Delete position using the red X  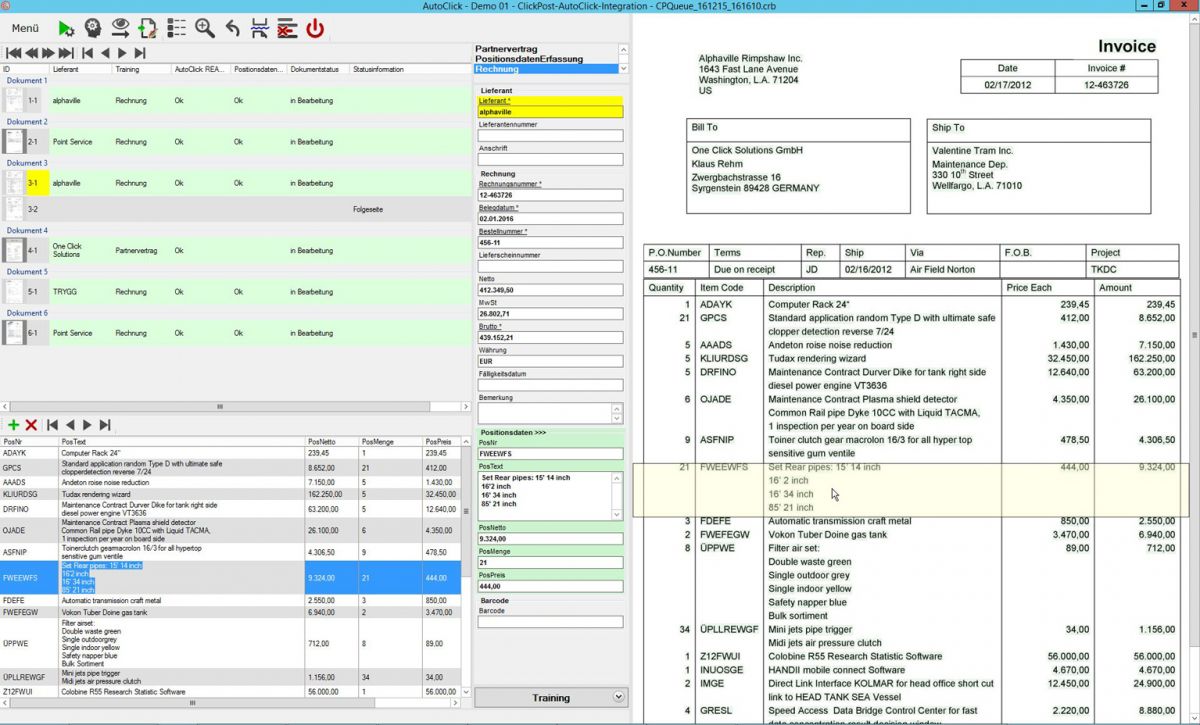pos(31,425)
